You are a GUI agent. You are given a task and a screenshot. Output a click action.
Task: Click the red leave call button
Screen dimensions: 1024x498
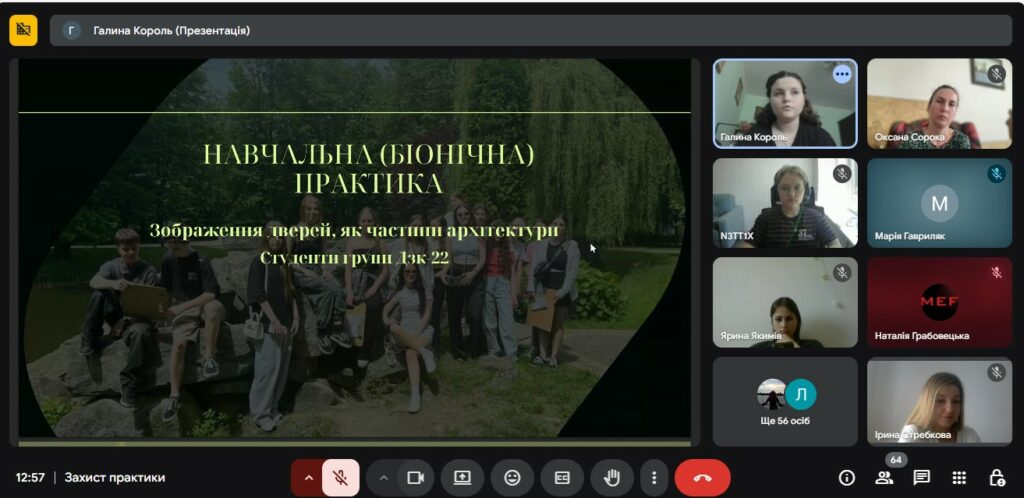coord(702,478)
